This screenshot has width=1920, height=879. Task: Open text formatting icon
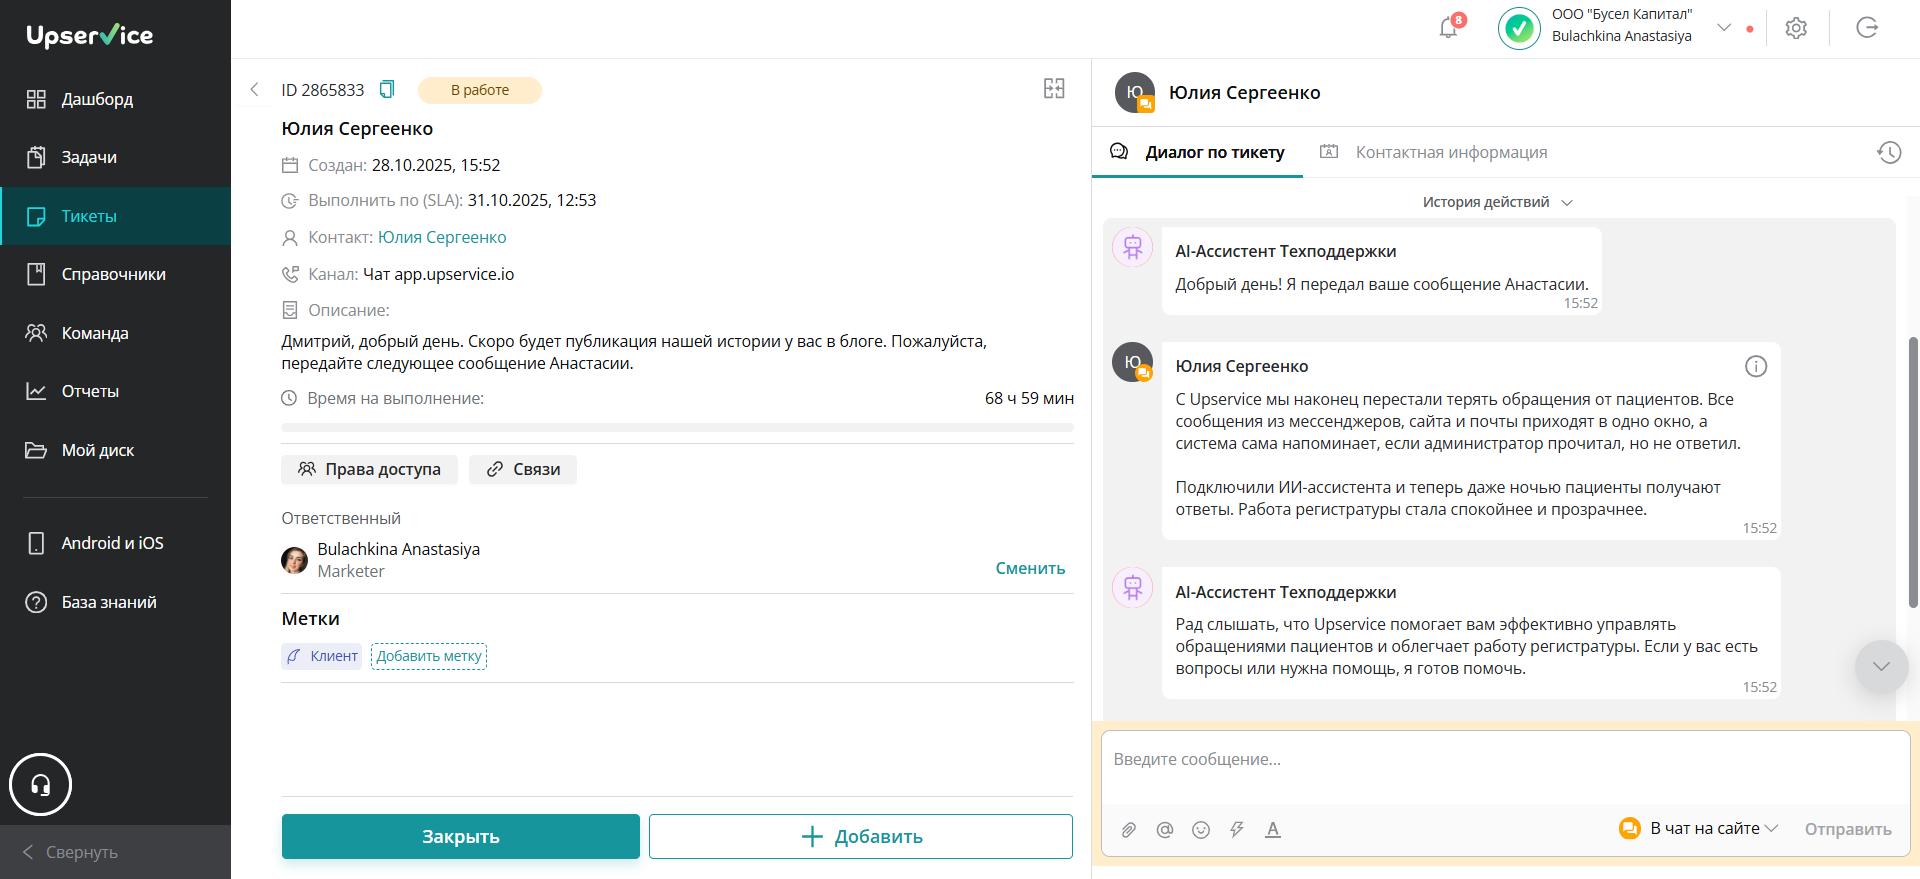point(1273,829)
